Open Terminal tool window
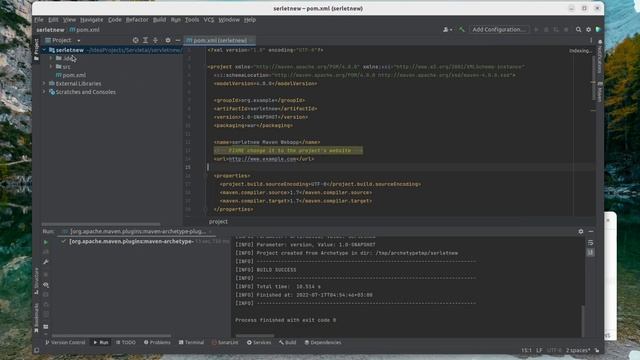 (191, 342)
